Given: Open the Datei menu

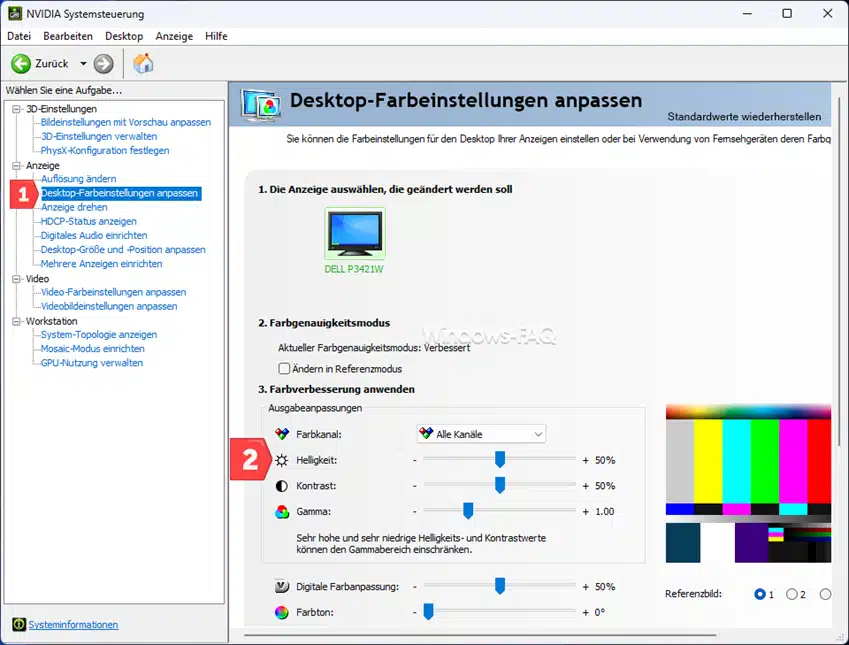Looking at the screenshot, I should [19, 36].
